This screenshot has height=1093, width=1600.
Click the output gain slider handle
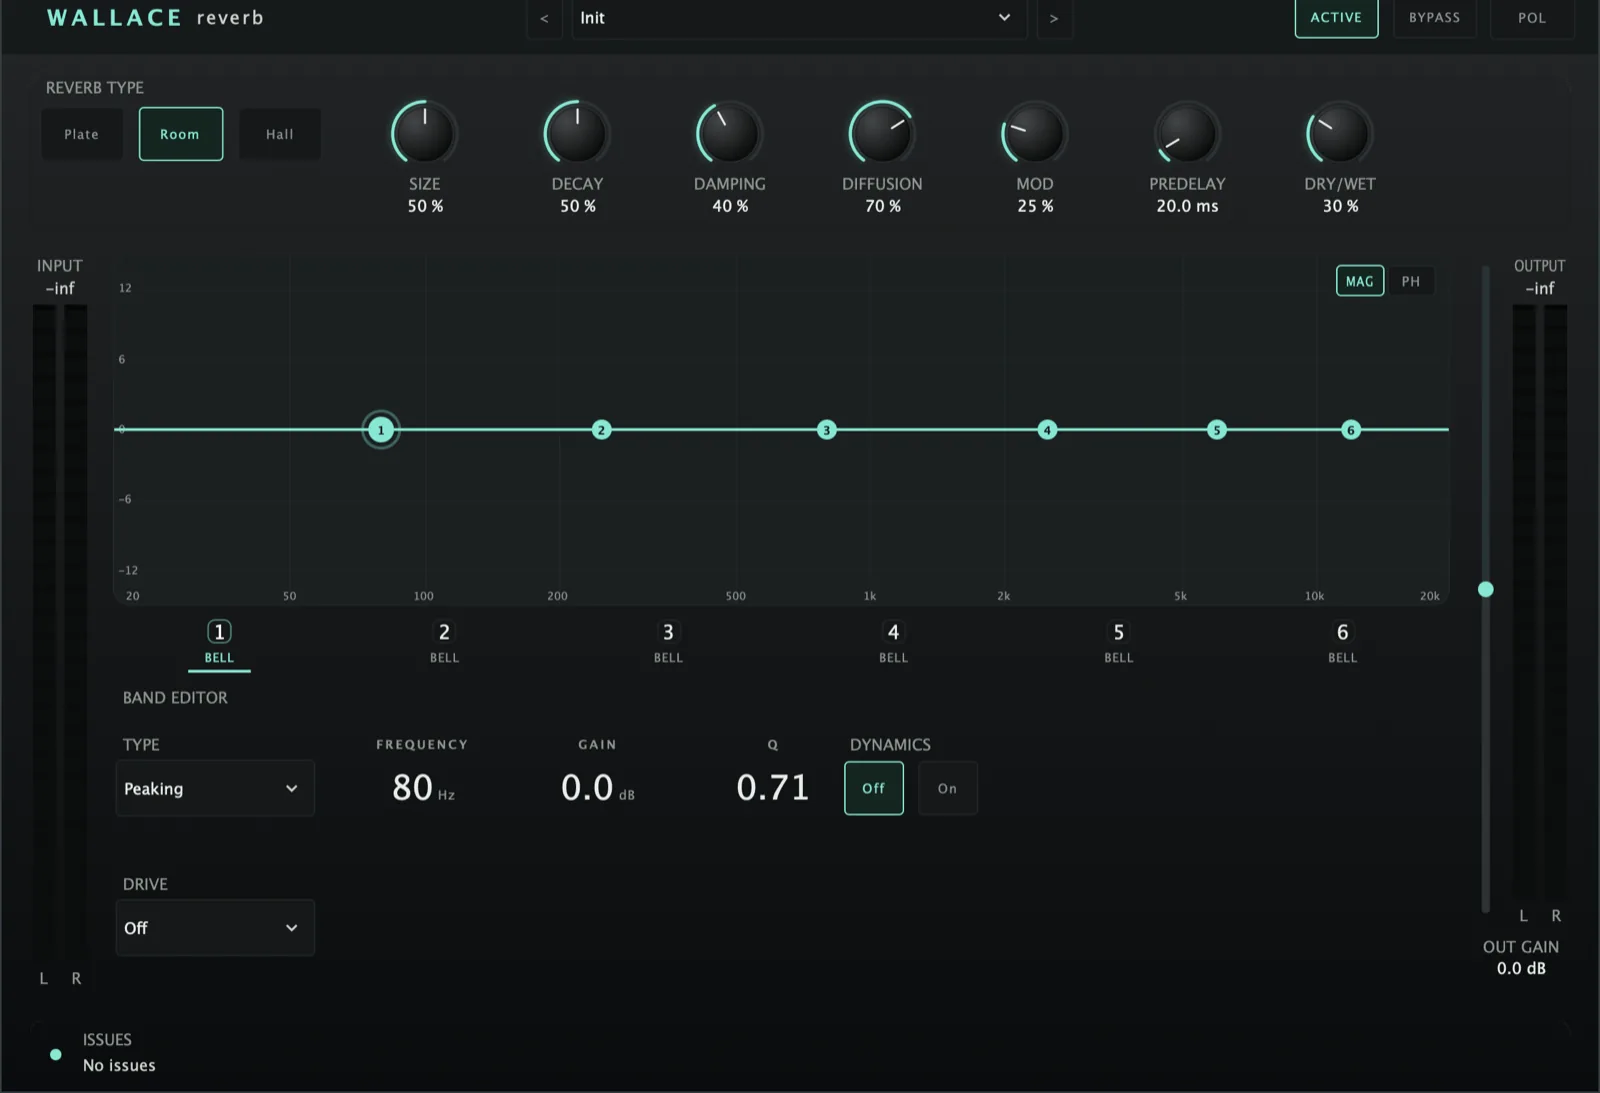1486,589
